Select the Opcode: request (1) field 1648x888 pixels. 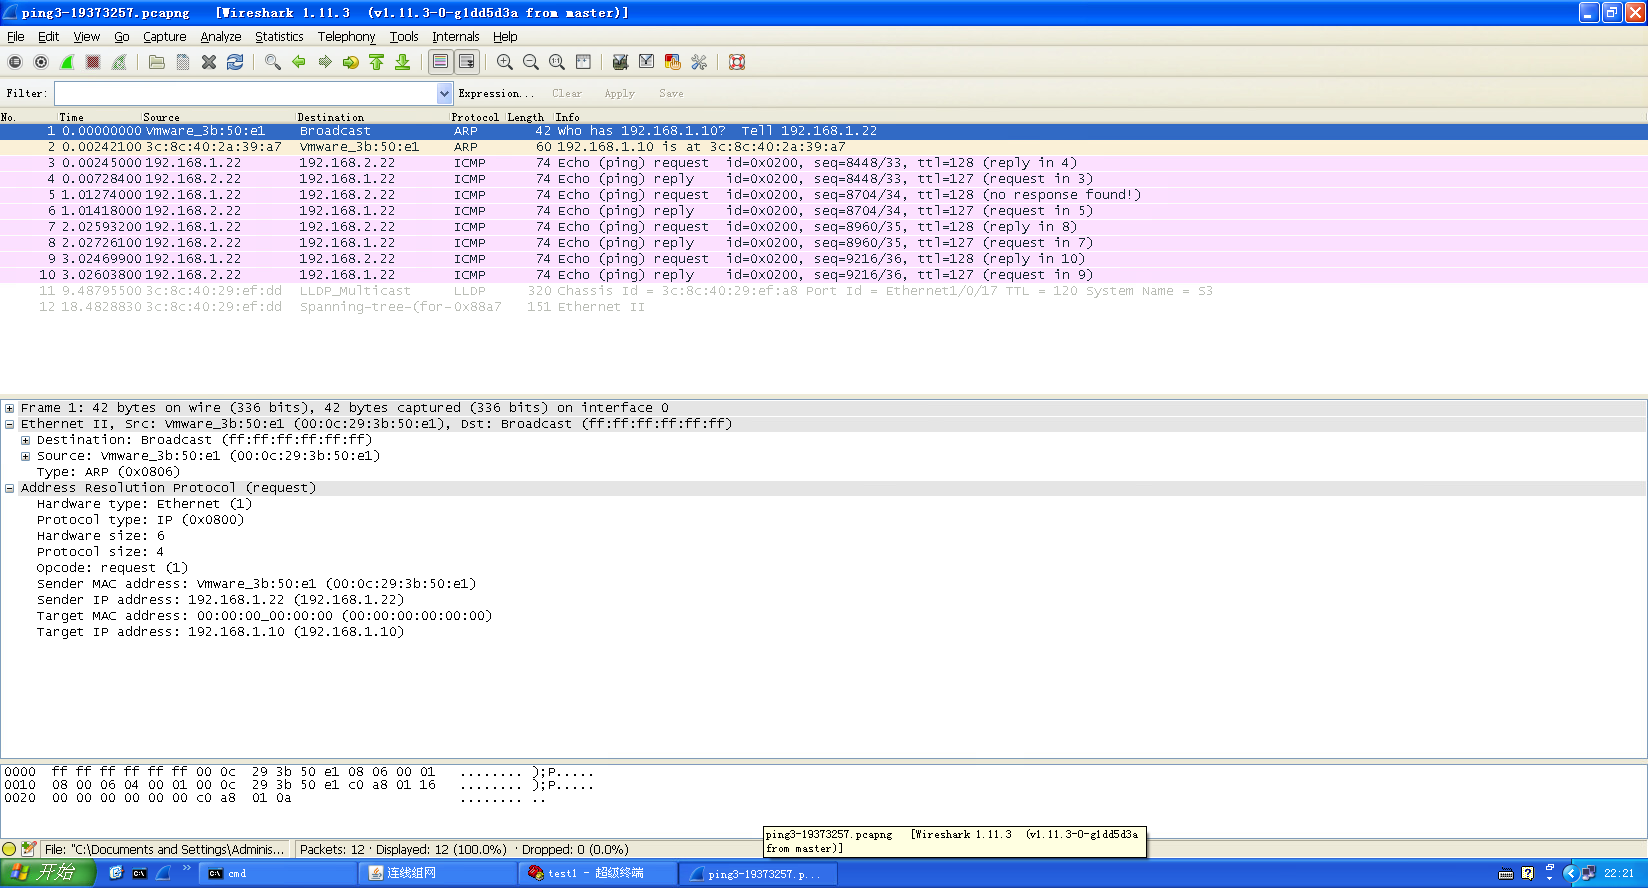[x=112, y=568]
